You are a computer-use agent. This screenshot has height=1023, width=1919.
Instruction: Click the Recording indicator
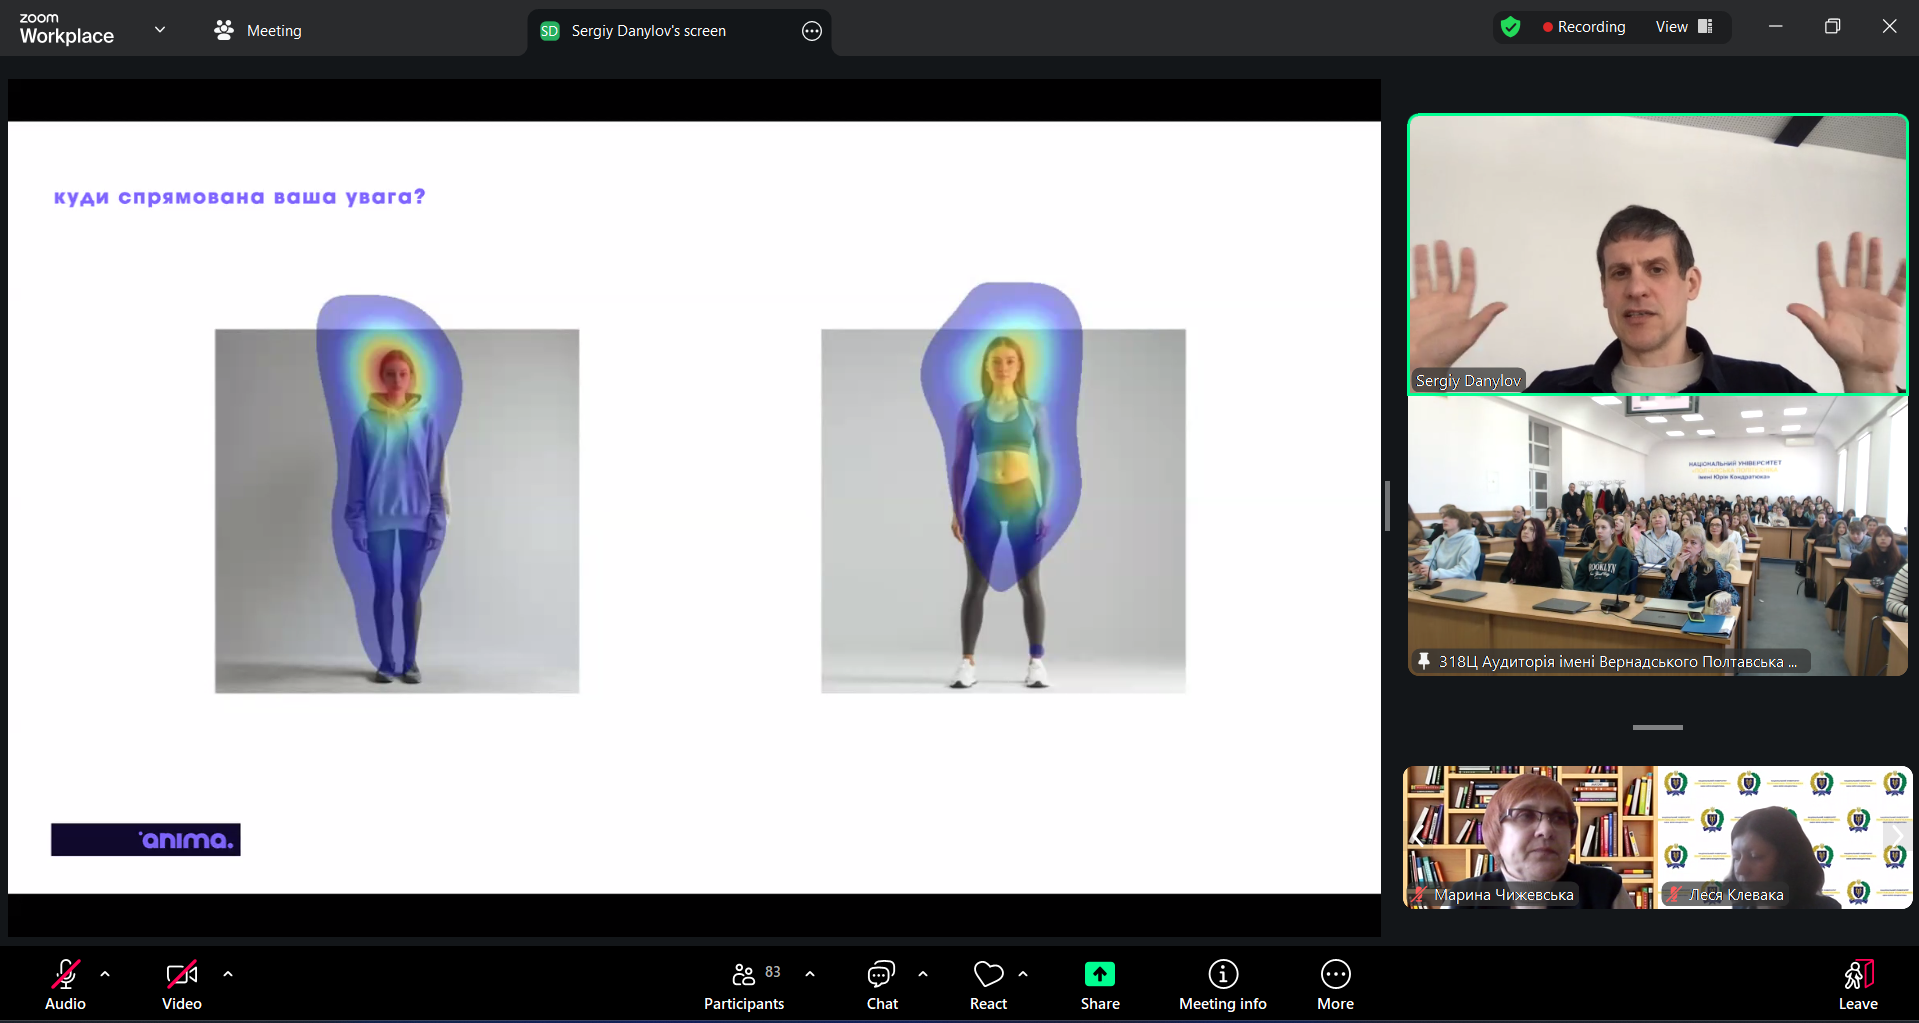[1584, 27]
